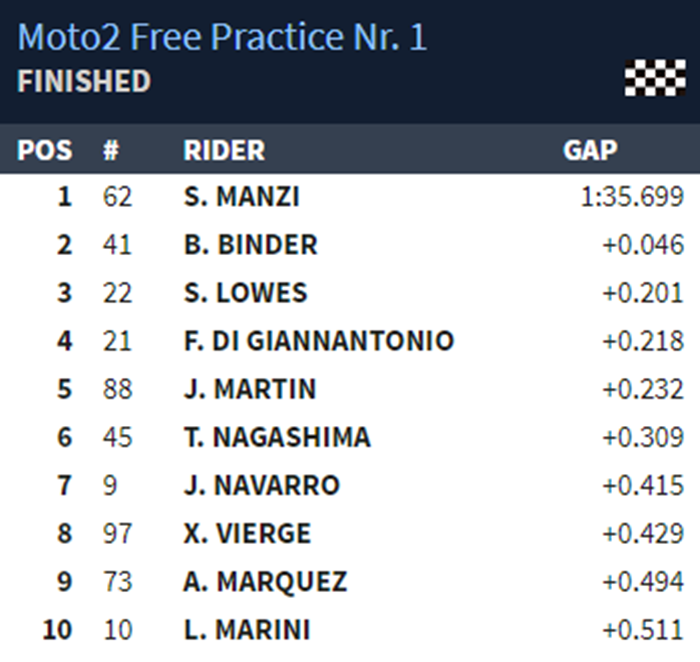Screen dimensions: 700x662
Task: Click the checkered flag icon
Action: (655, 78)
